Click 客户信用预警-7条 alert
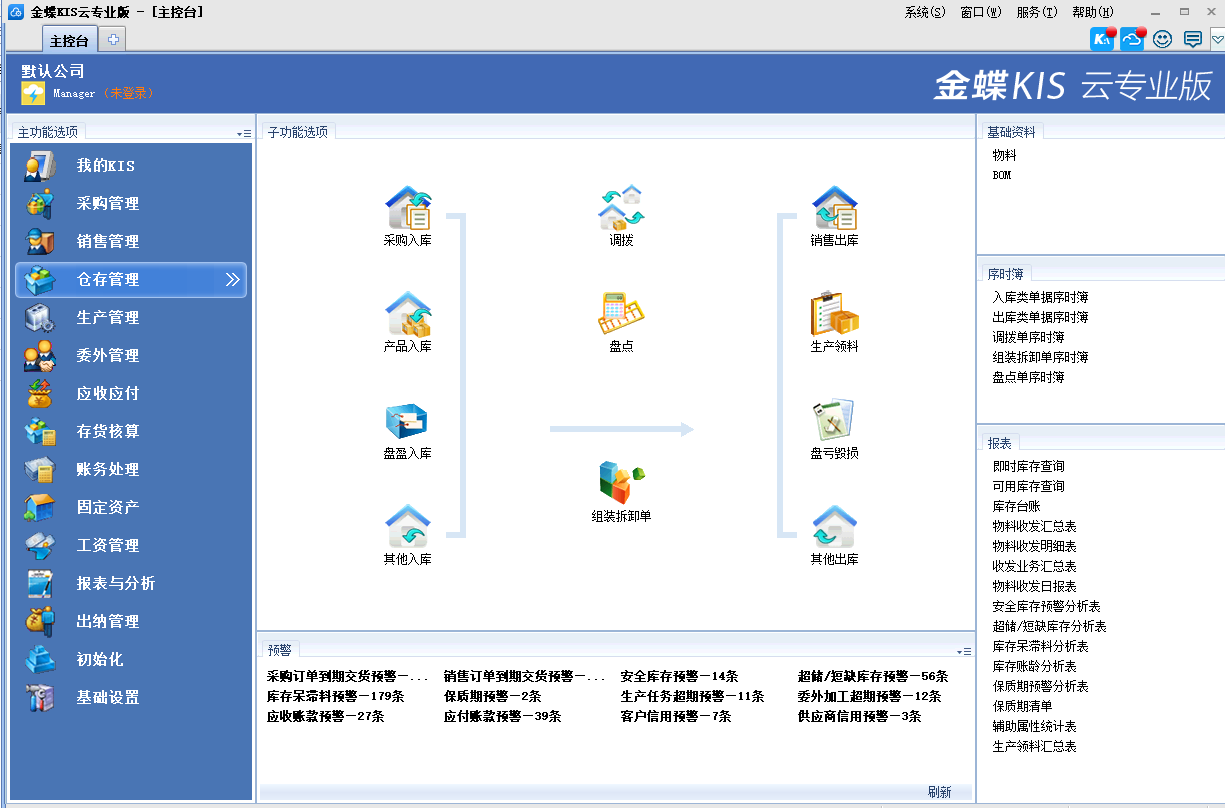 pyautogui.click(x=675, y=716)
